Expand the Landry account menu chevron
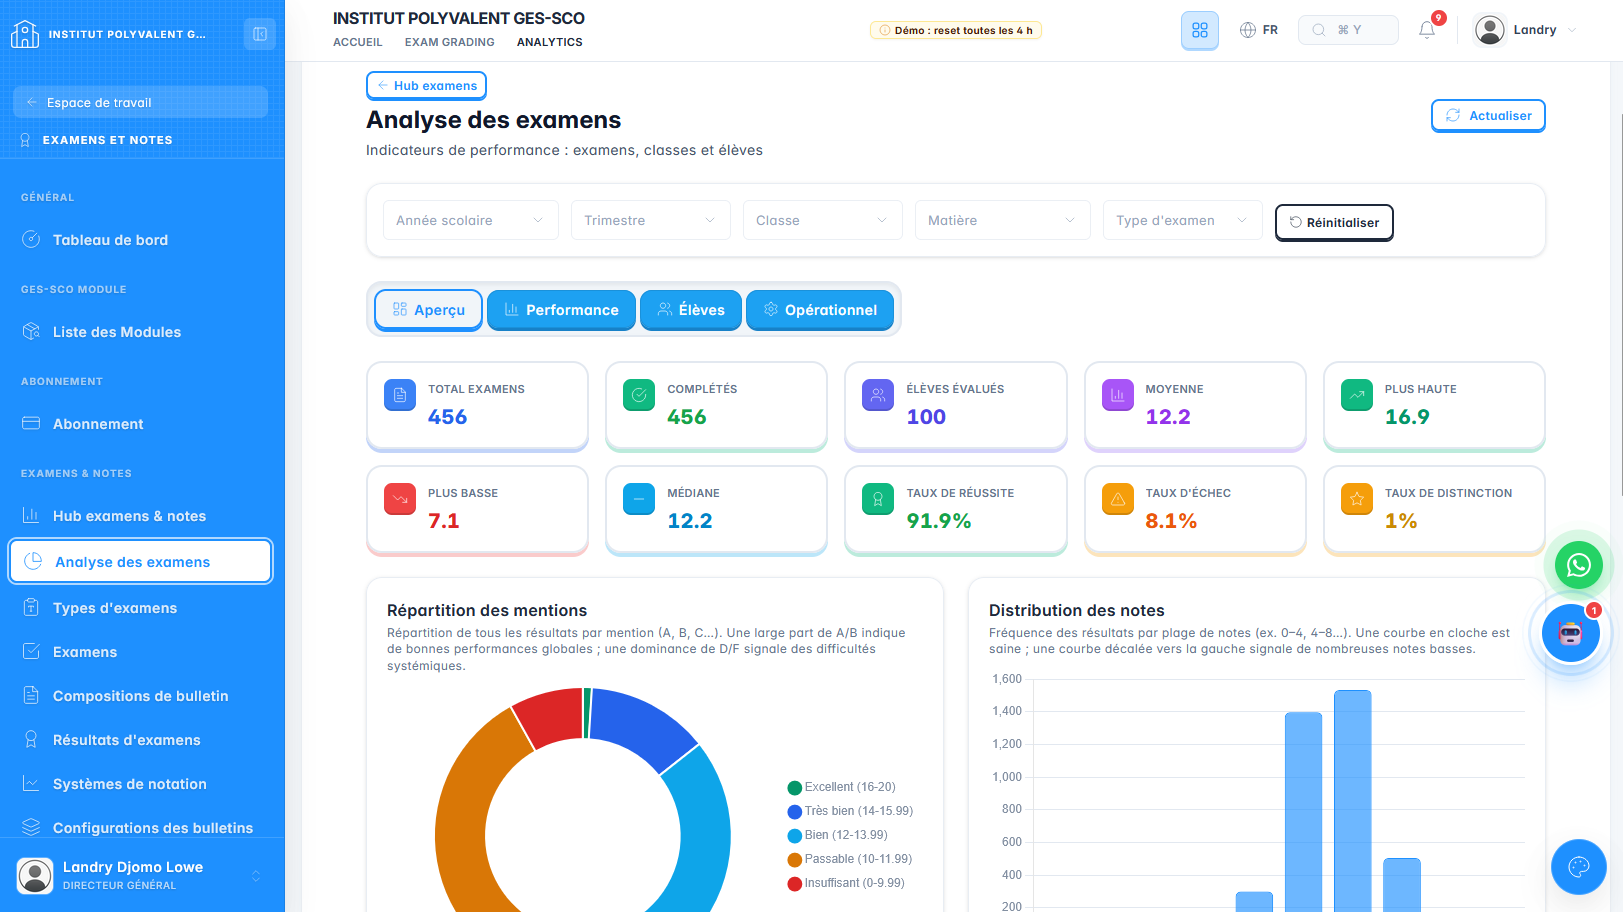 [x=1572, y=30]
